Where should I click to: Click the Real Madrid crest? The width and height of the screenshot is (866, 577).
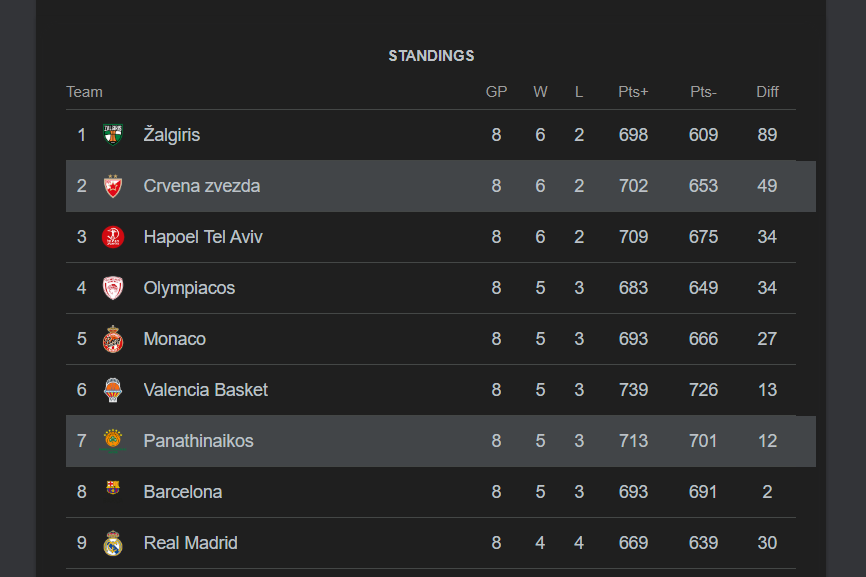tap(113, 543)
